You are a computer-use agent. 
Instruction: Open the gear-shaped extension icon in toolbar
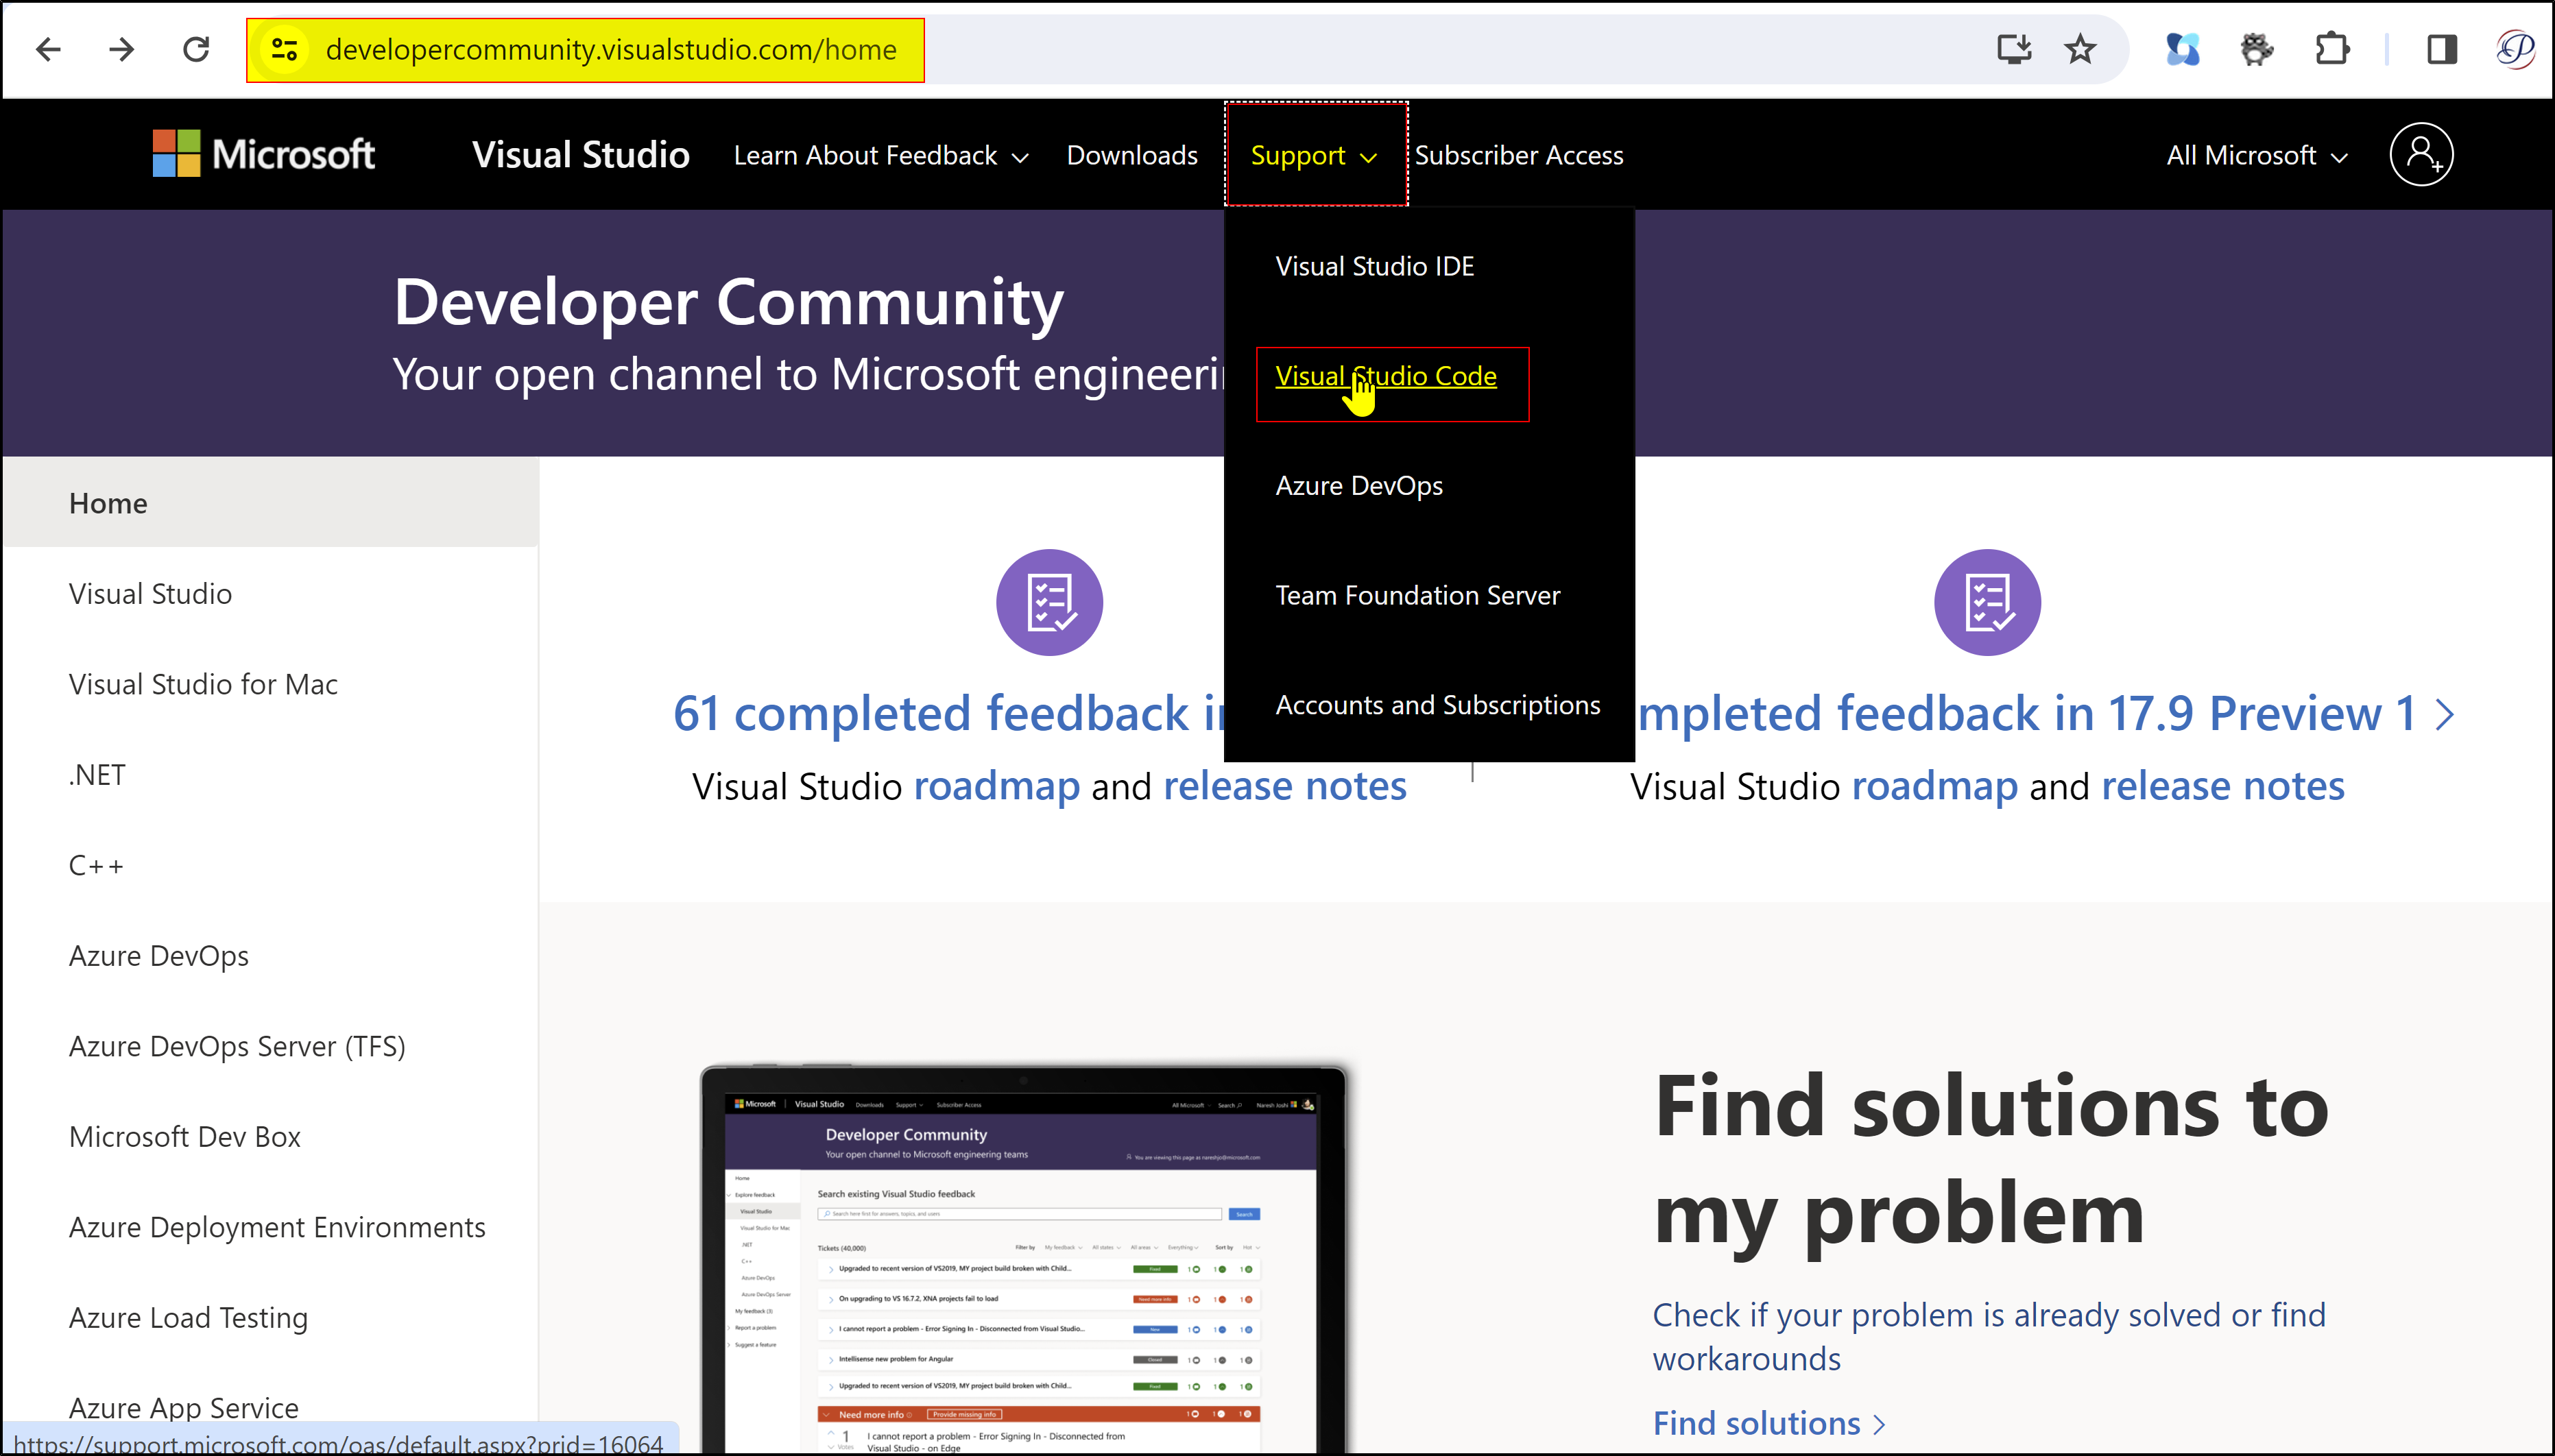[2257, 49]
